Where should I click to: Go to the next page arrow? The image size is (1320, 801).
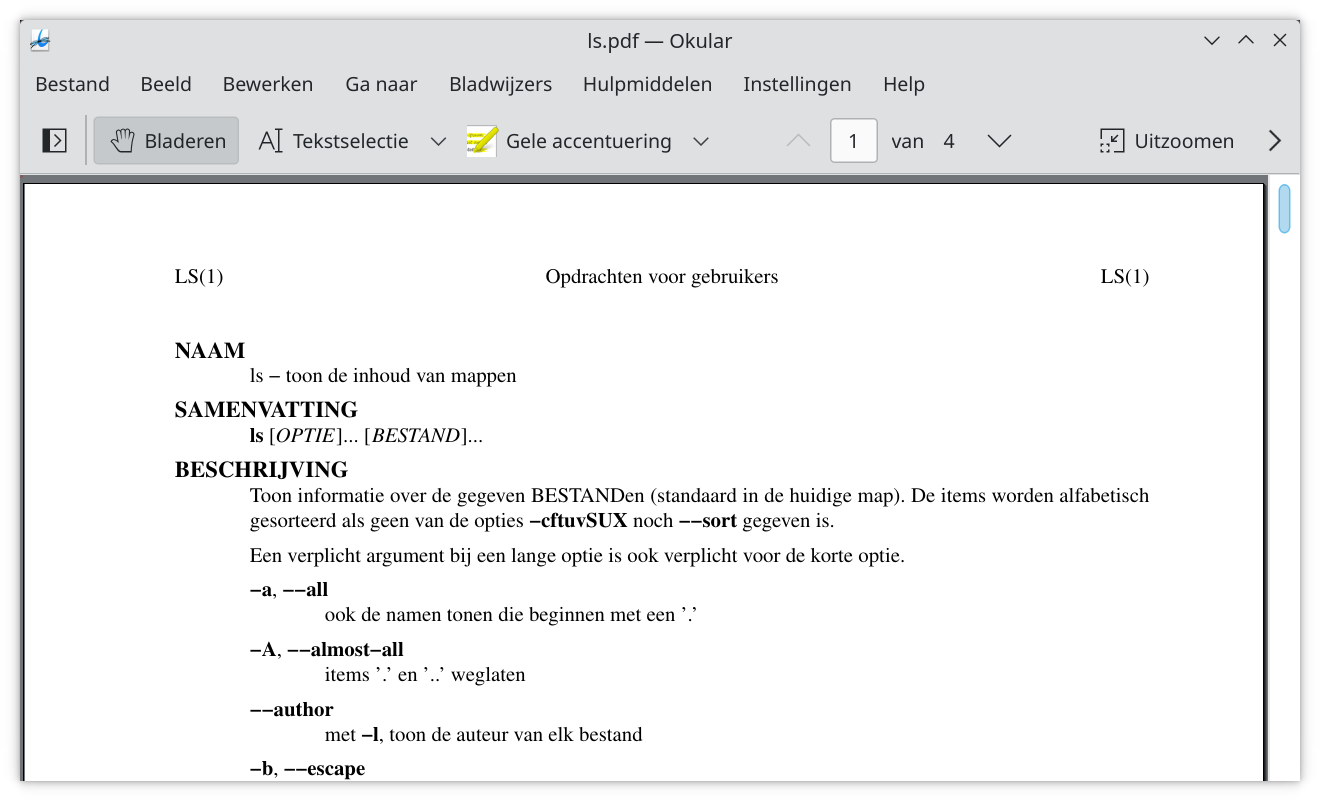999,141
